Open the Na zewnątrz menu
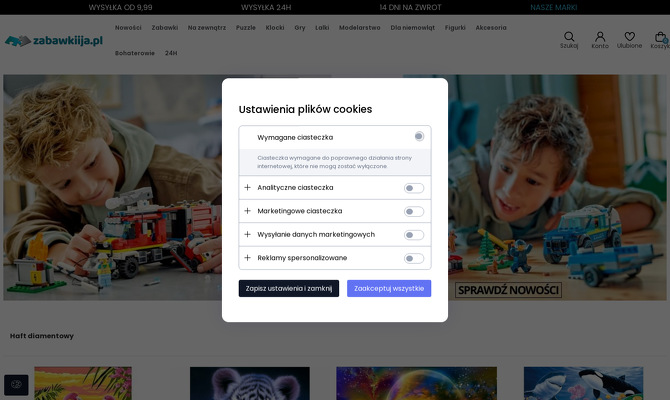 coord(207,28)
